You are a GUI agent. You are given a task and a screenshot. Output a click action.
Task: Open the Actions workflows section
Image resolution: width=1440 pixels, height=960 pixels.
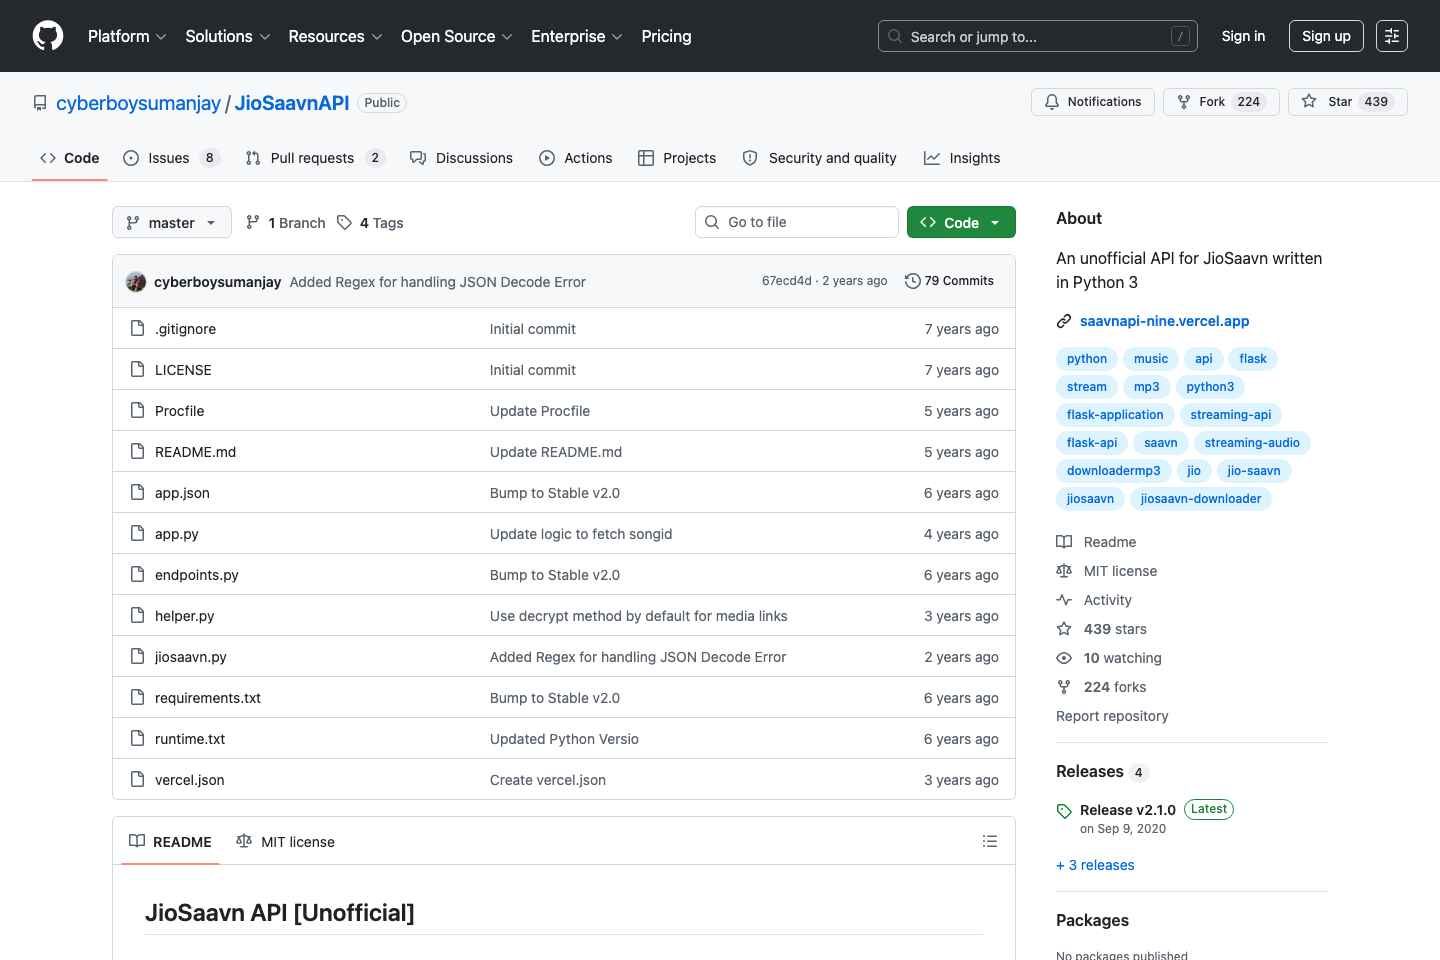(575, 158)
